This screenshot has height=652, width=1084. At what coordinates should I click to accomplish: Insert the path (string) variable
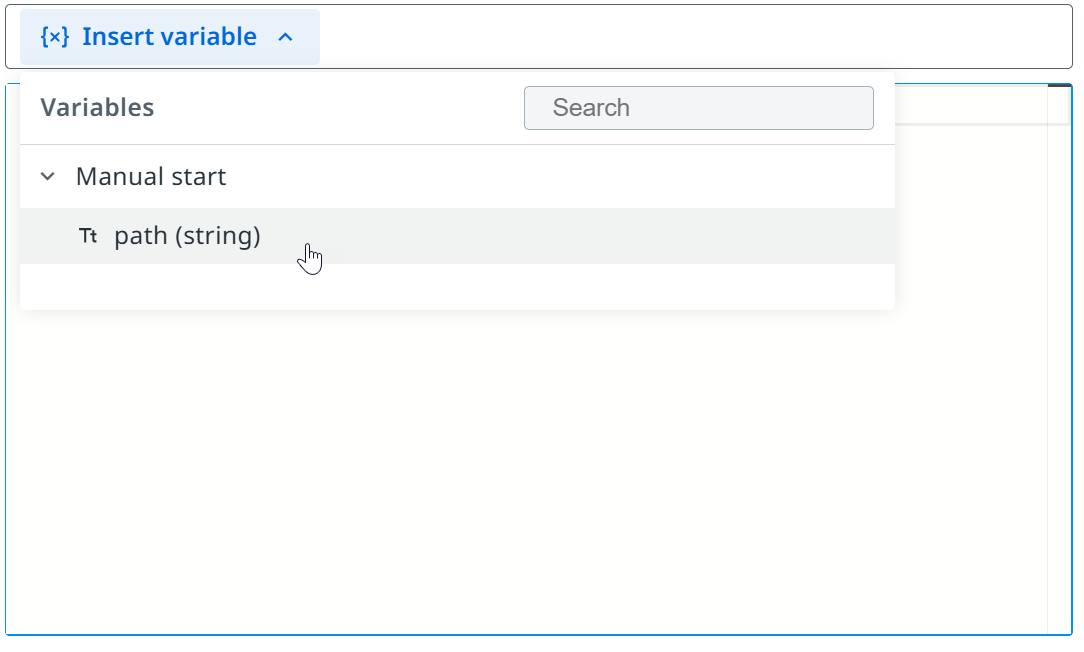457,236
